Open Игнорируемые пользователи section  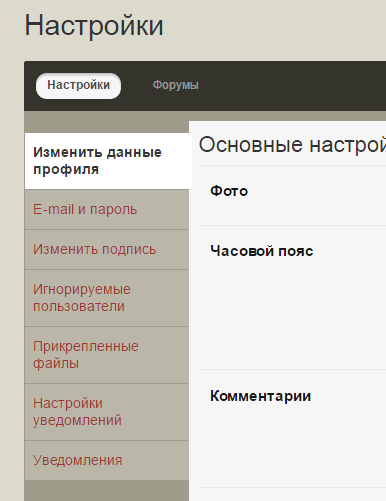107,298
